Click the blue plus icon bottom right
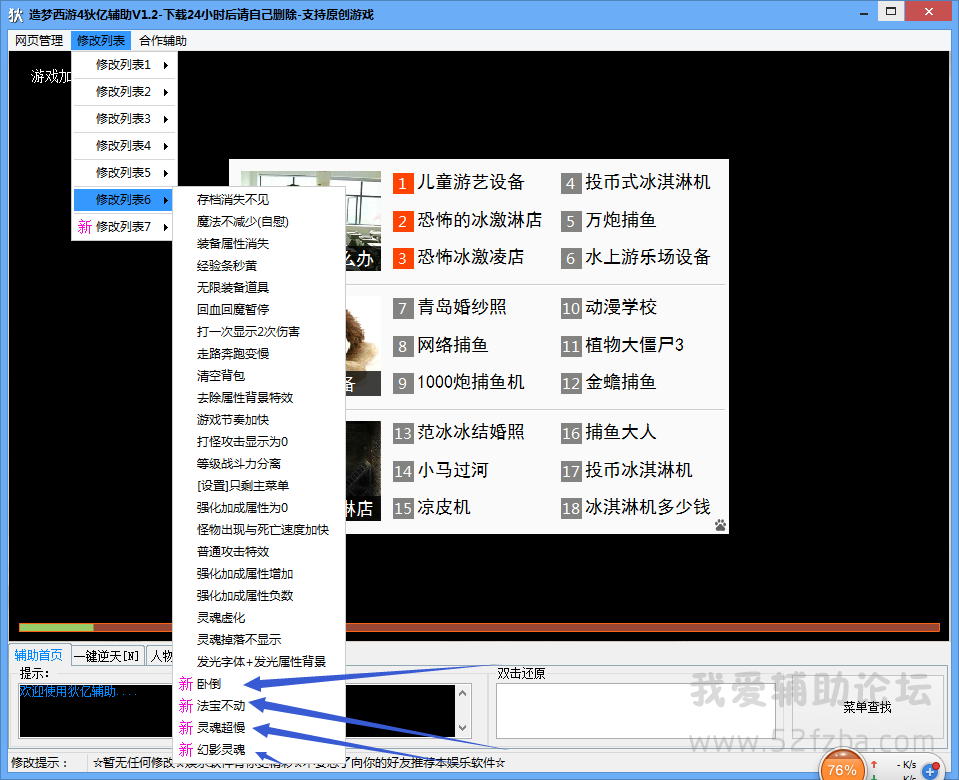Screen dimensions: 959x780 tap(930, 771)
